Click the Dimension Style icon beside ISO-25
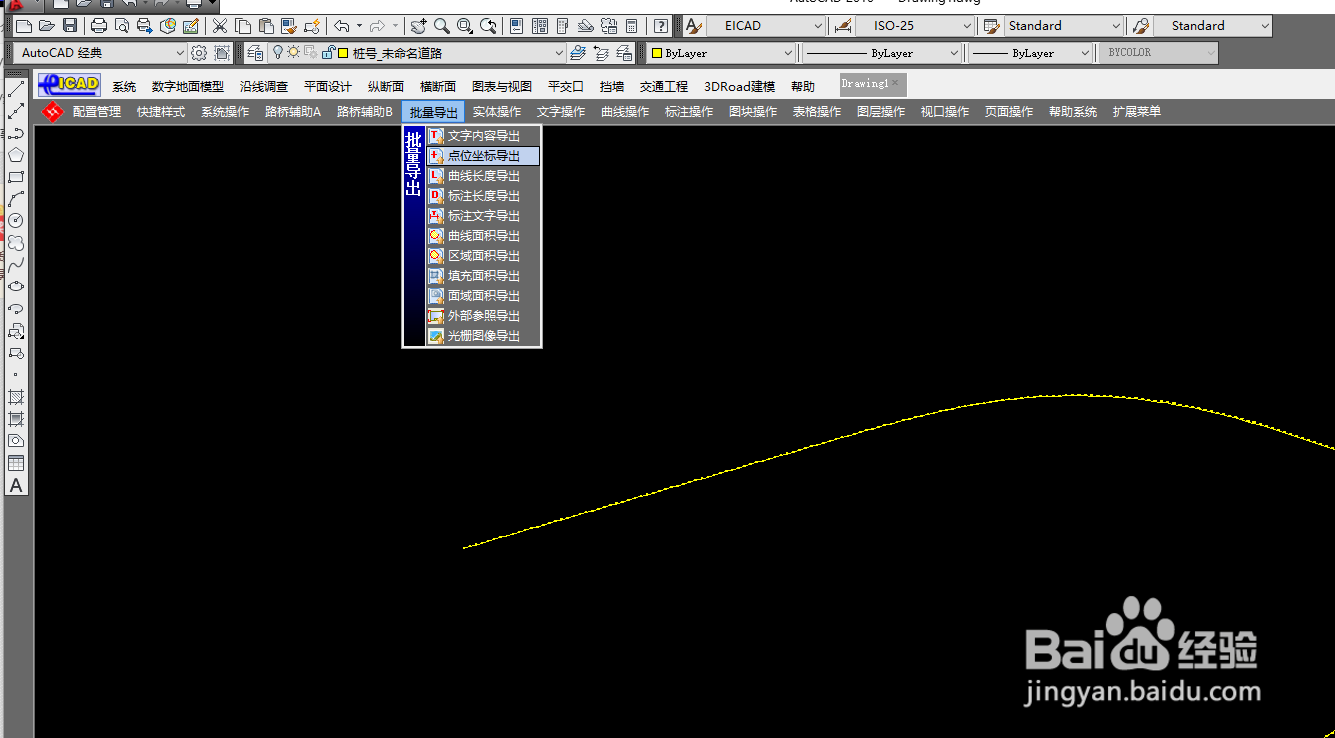The width and height of the screenshot is (1335, 738). 843,26
